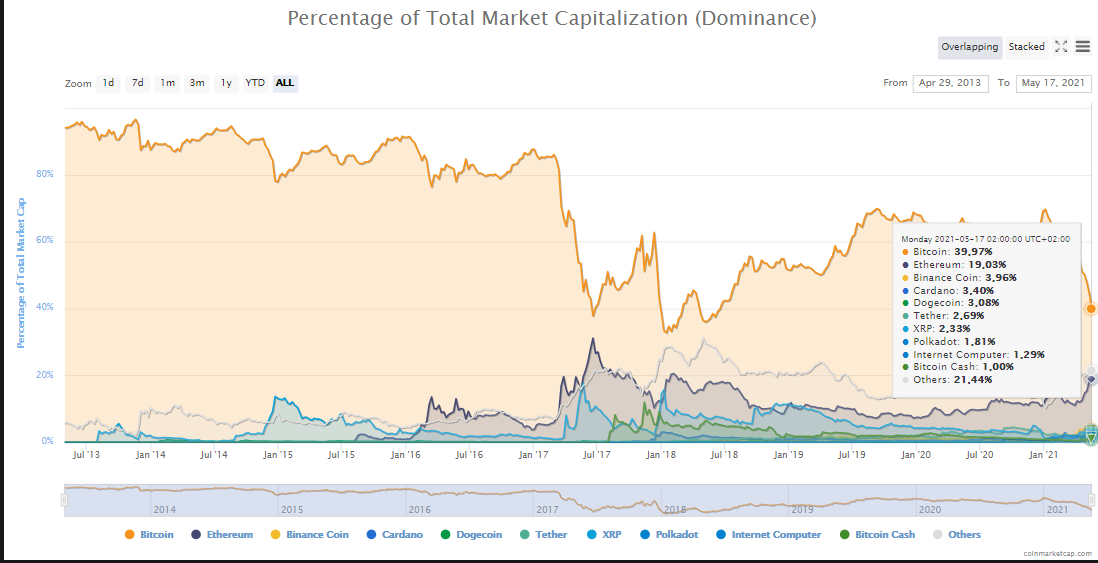Screen dimensions: 1098x563
Task: Select the ALL zoom range
Action: [x=285, y=83]
